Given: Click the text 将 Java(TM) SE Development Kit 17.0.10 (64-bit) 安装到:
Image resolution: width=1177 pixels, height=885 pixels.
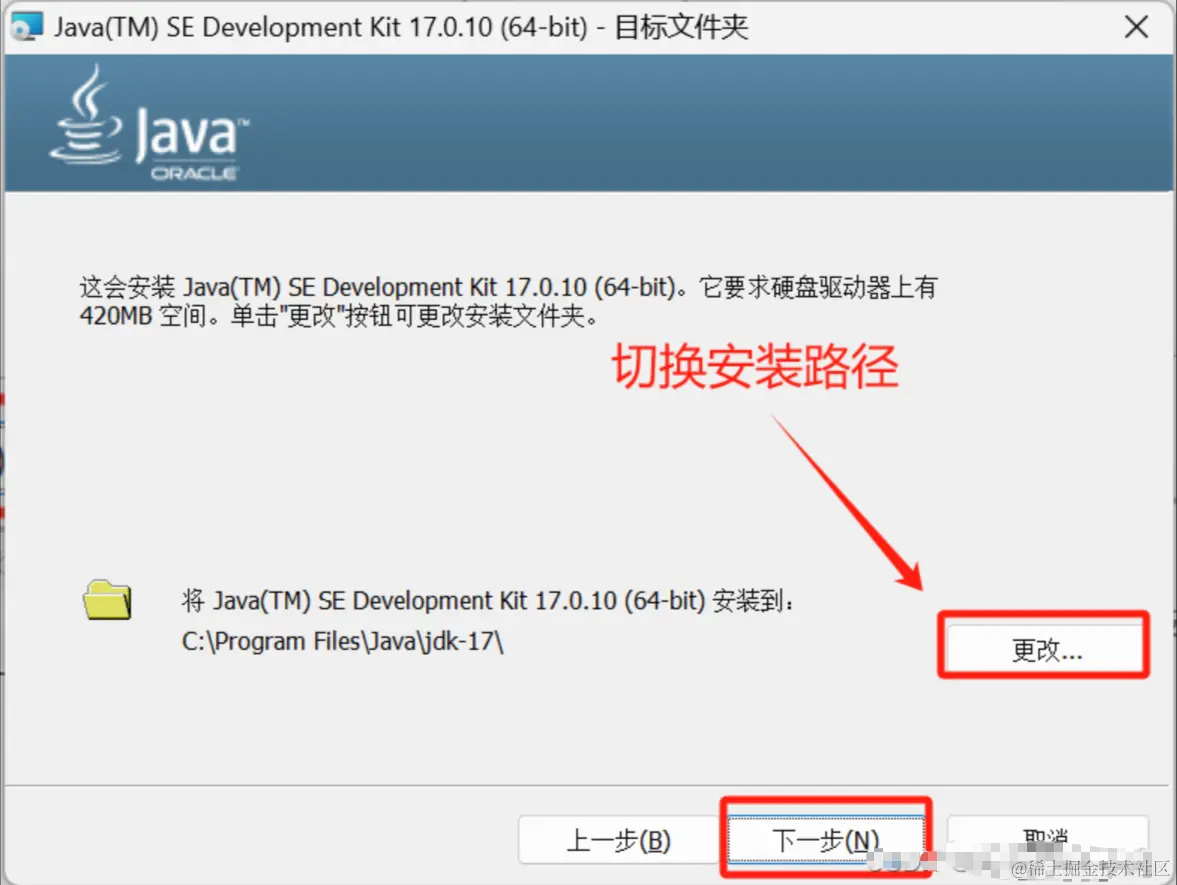Looking at the screenshot, I should pos(487,601).
